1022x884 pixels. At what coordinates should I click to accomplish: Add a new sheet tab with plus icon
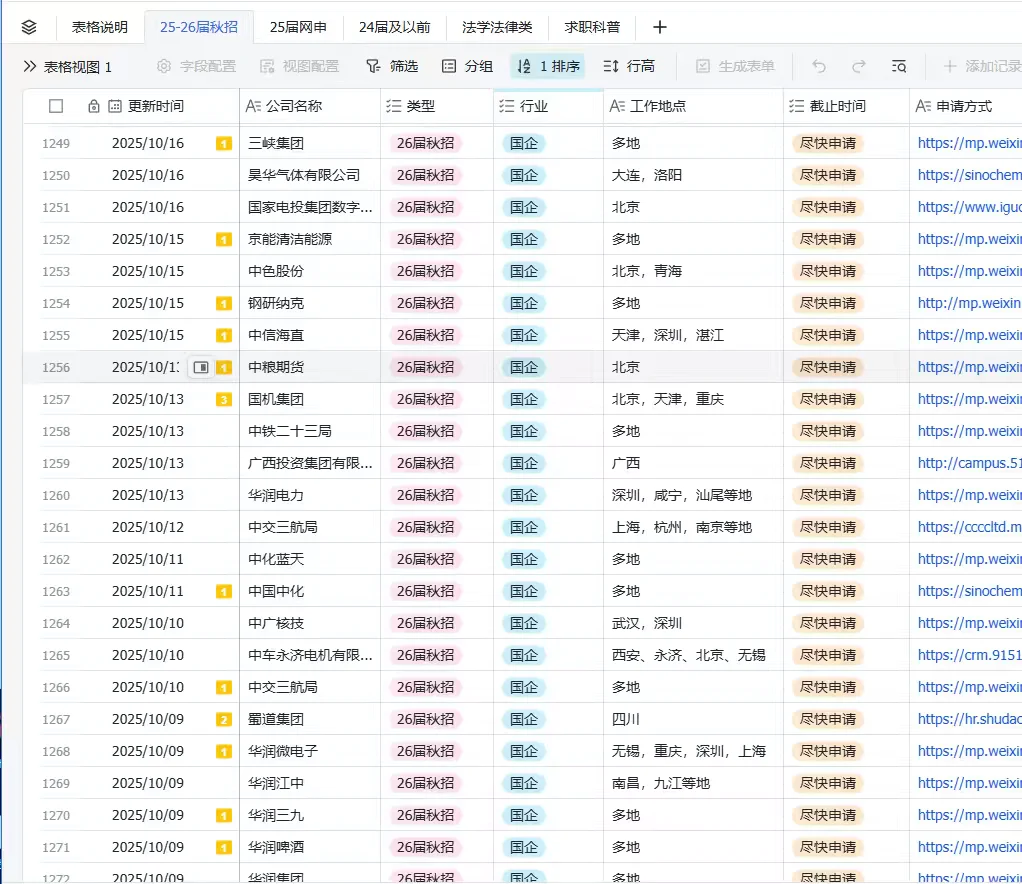(x=660, y=27)
